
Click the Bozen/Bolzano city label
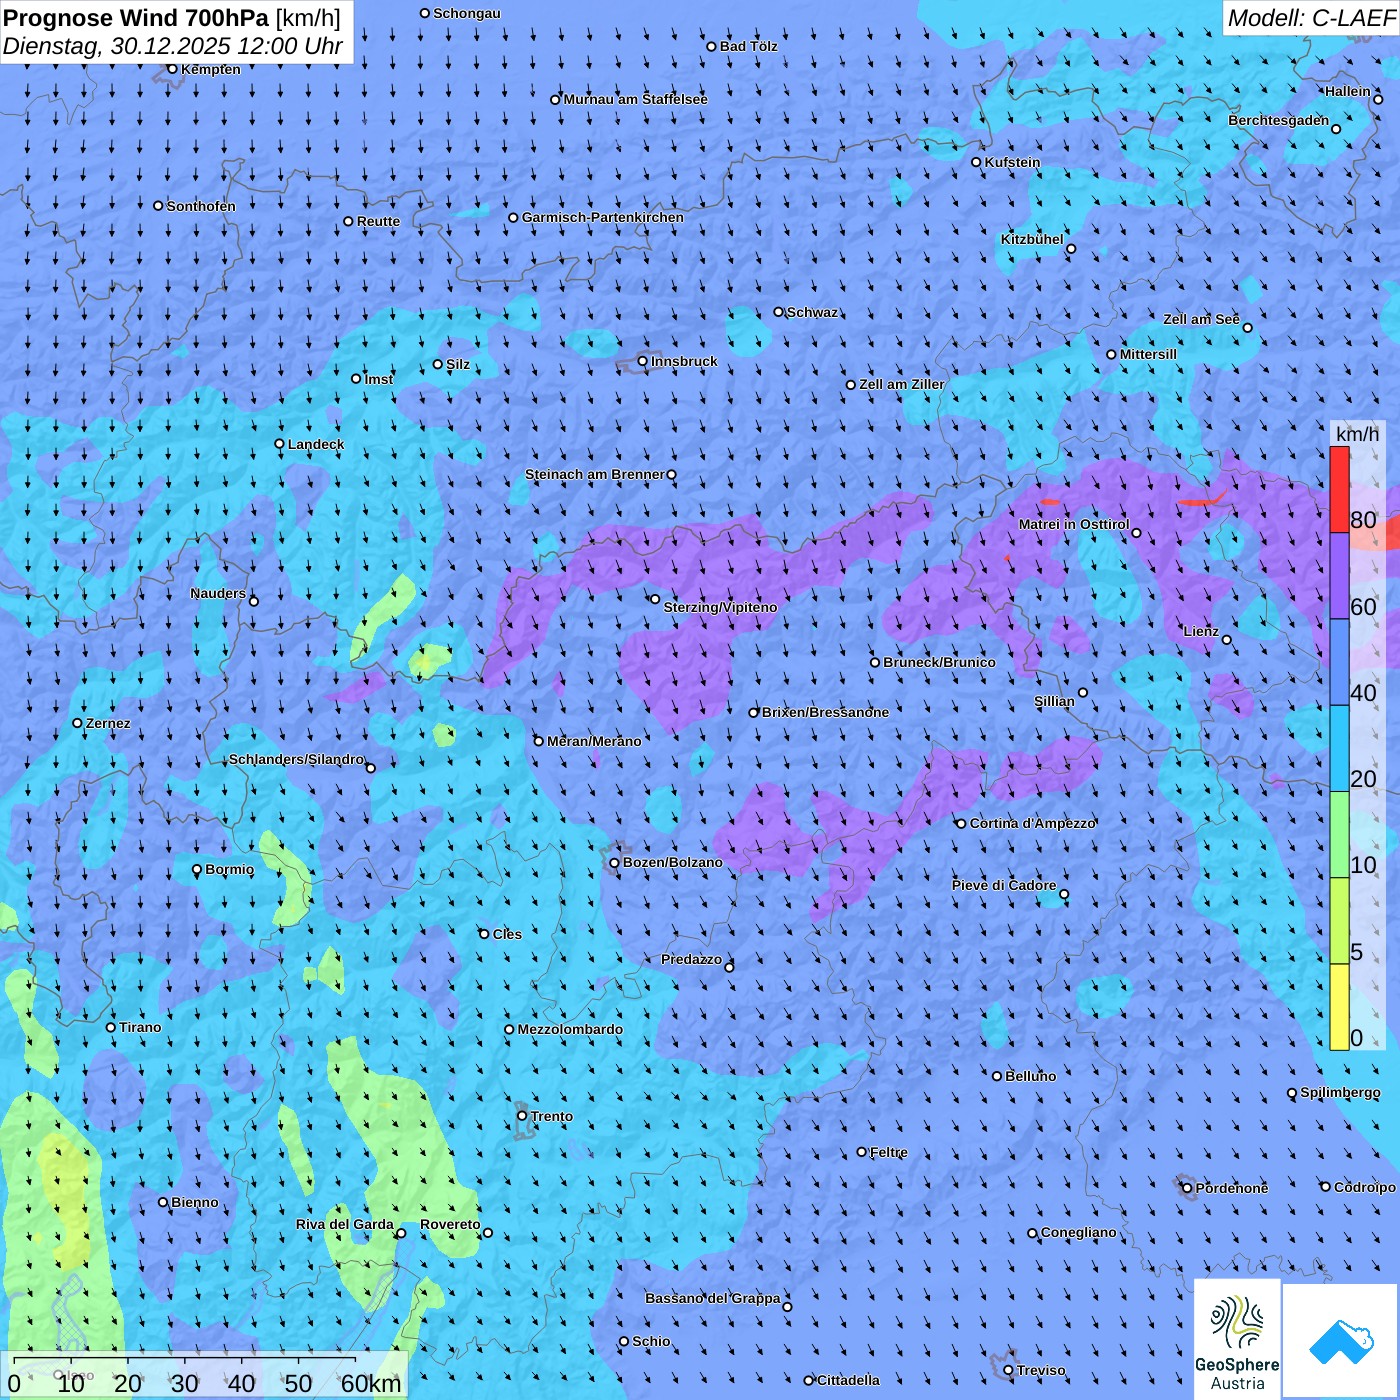pyautogui.click(x=672, y=862)
